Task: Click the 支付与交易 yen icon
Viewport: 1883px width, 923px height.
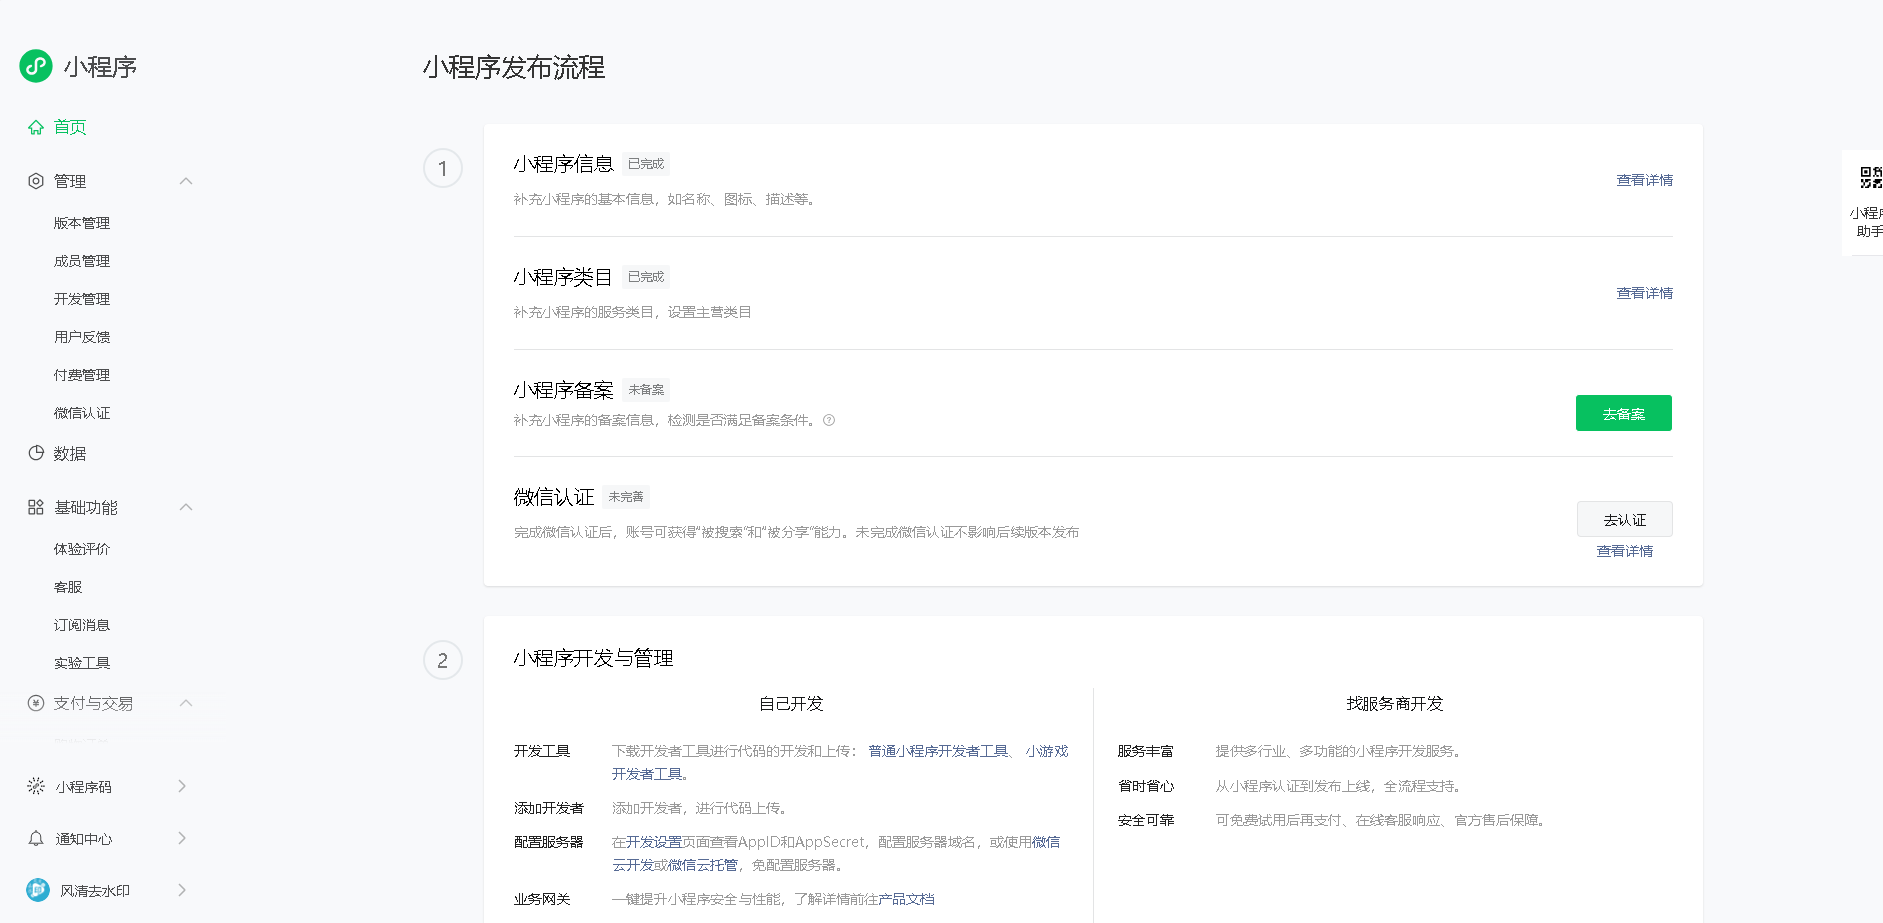Action: (x=36, y=703)
